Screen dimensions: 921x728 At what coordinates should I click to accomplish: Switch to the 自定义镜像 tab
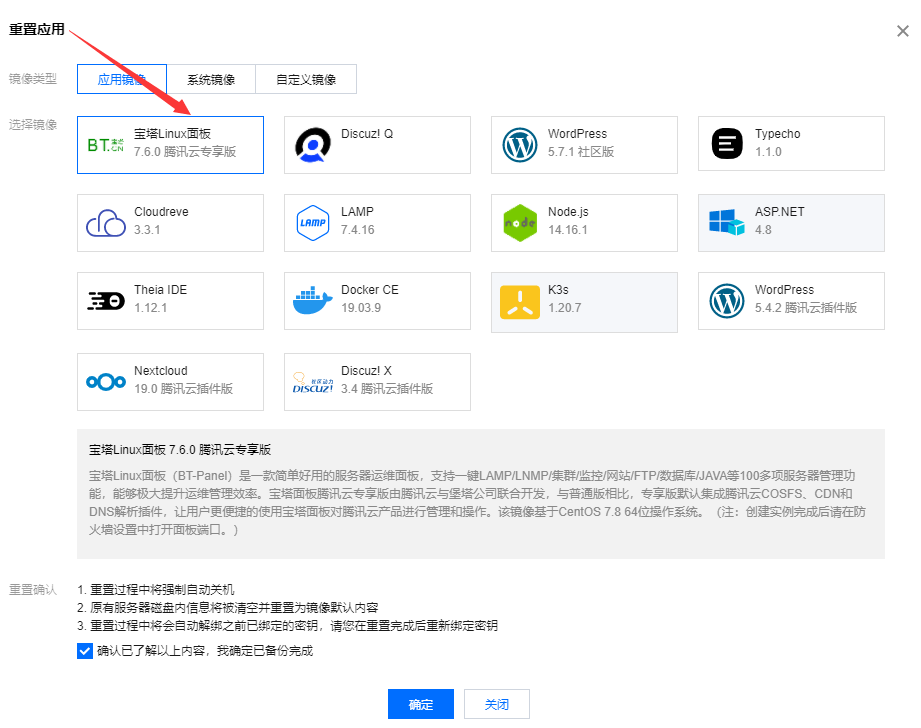pos(306,79)
